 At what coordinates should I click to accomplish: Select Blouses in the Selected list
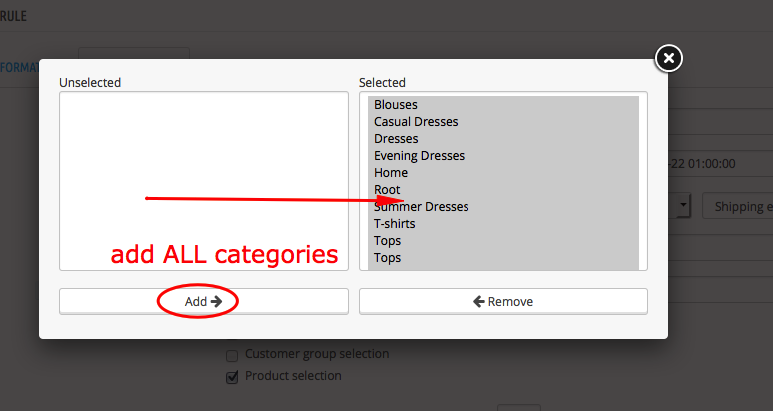pos(396,105)
